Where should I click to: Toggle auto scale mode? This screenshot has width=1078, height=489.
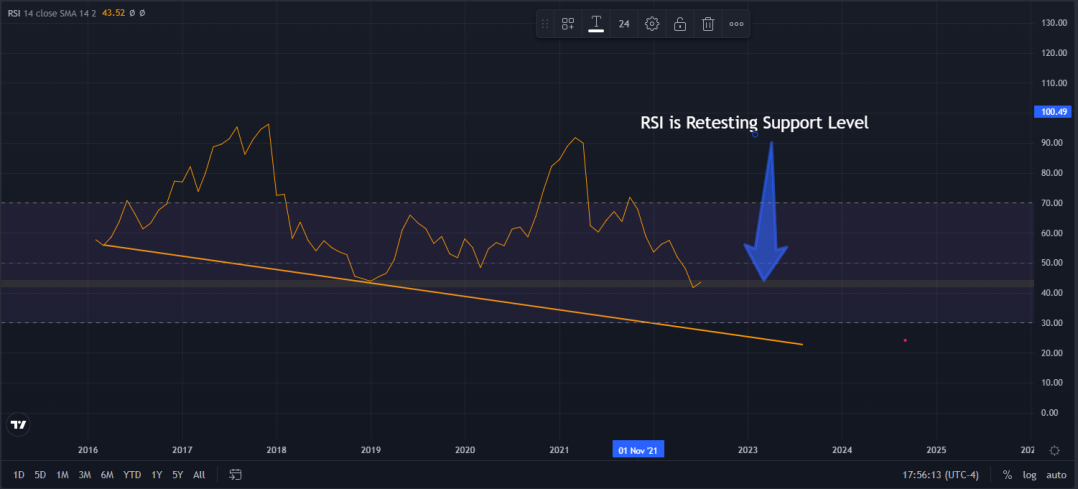coord(1056,475)
